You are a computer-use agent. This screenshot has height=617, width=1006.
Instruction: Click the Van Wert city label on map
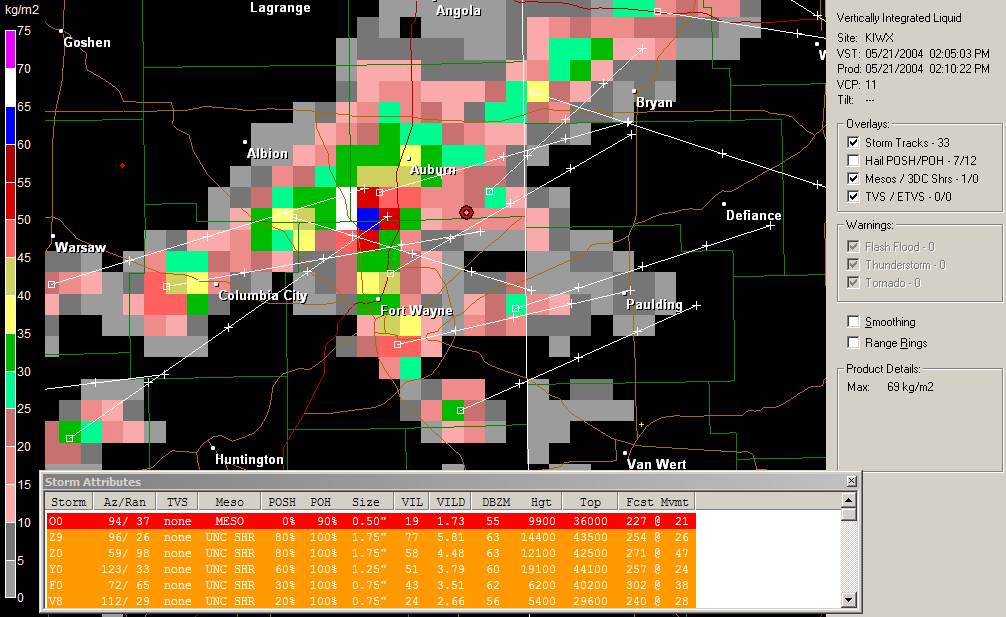pos(656,464)
